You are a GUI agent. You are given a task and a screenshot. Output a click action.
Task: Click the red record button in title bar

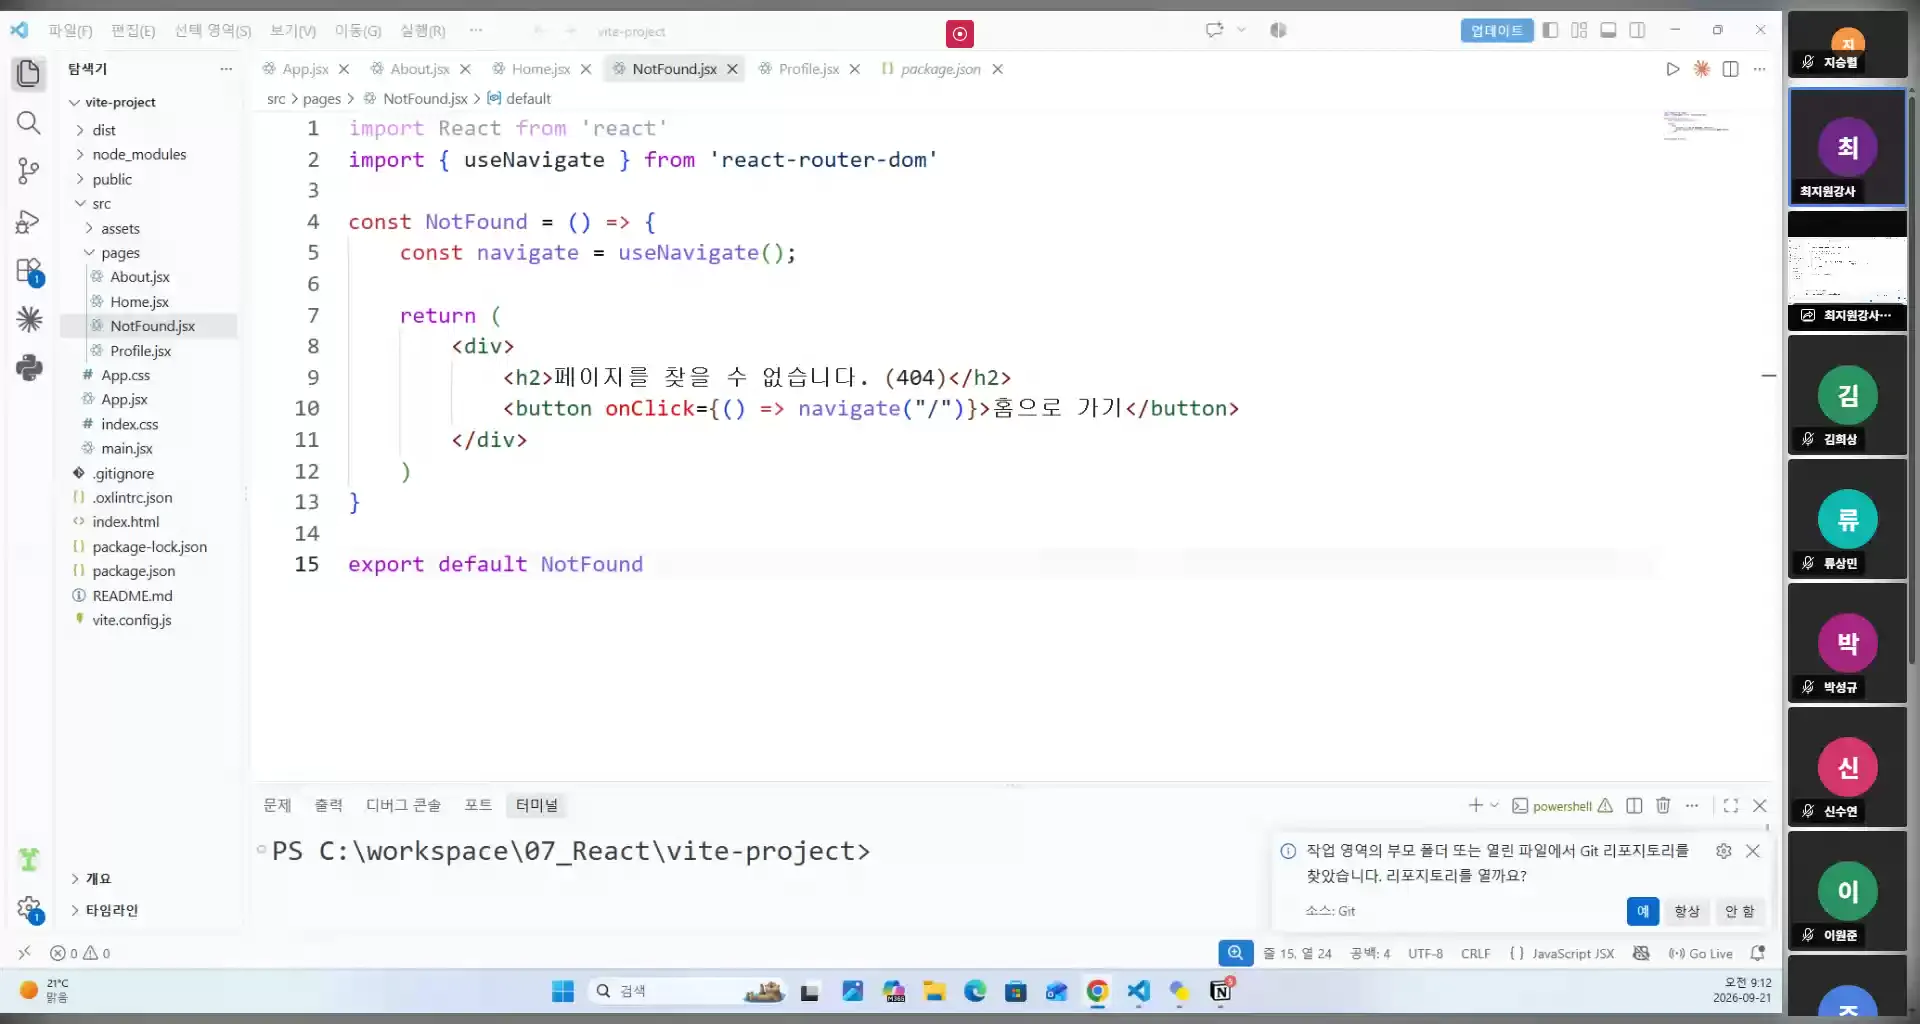960,34
